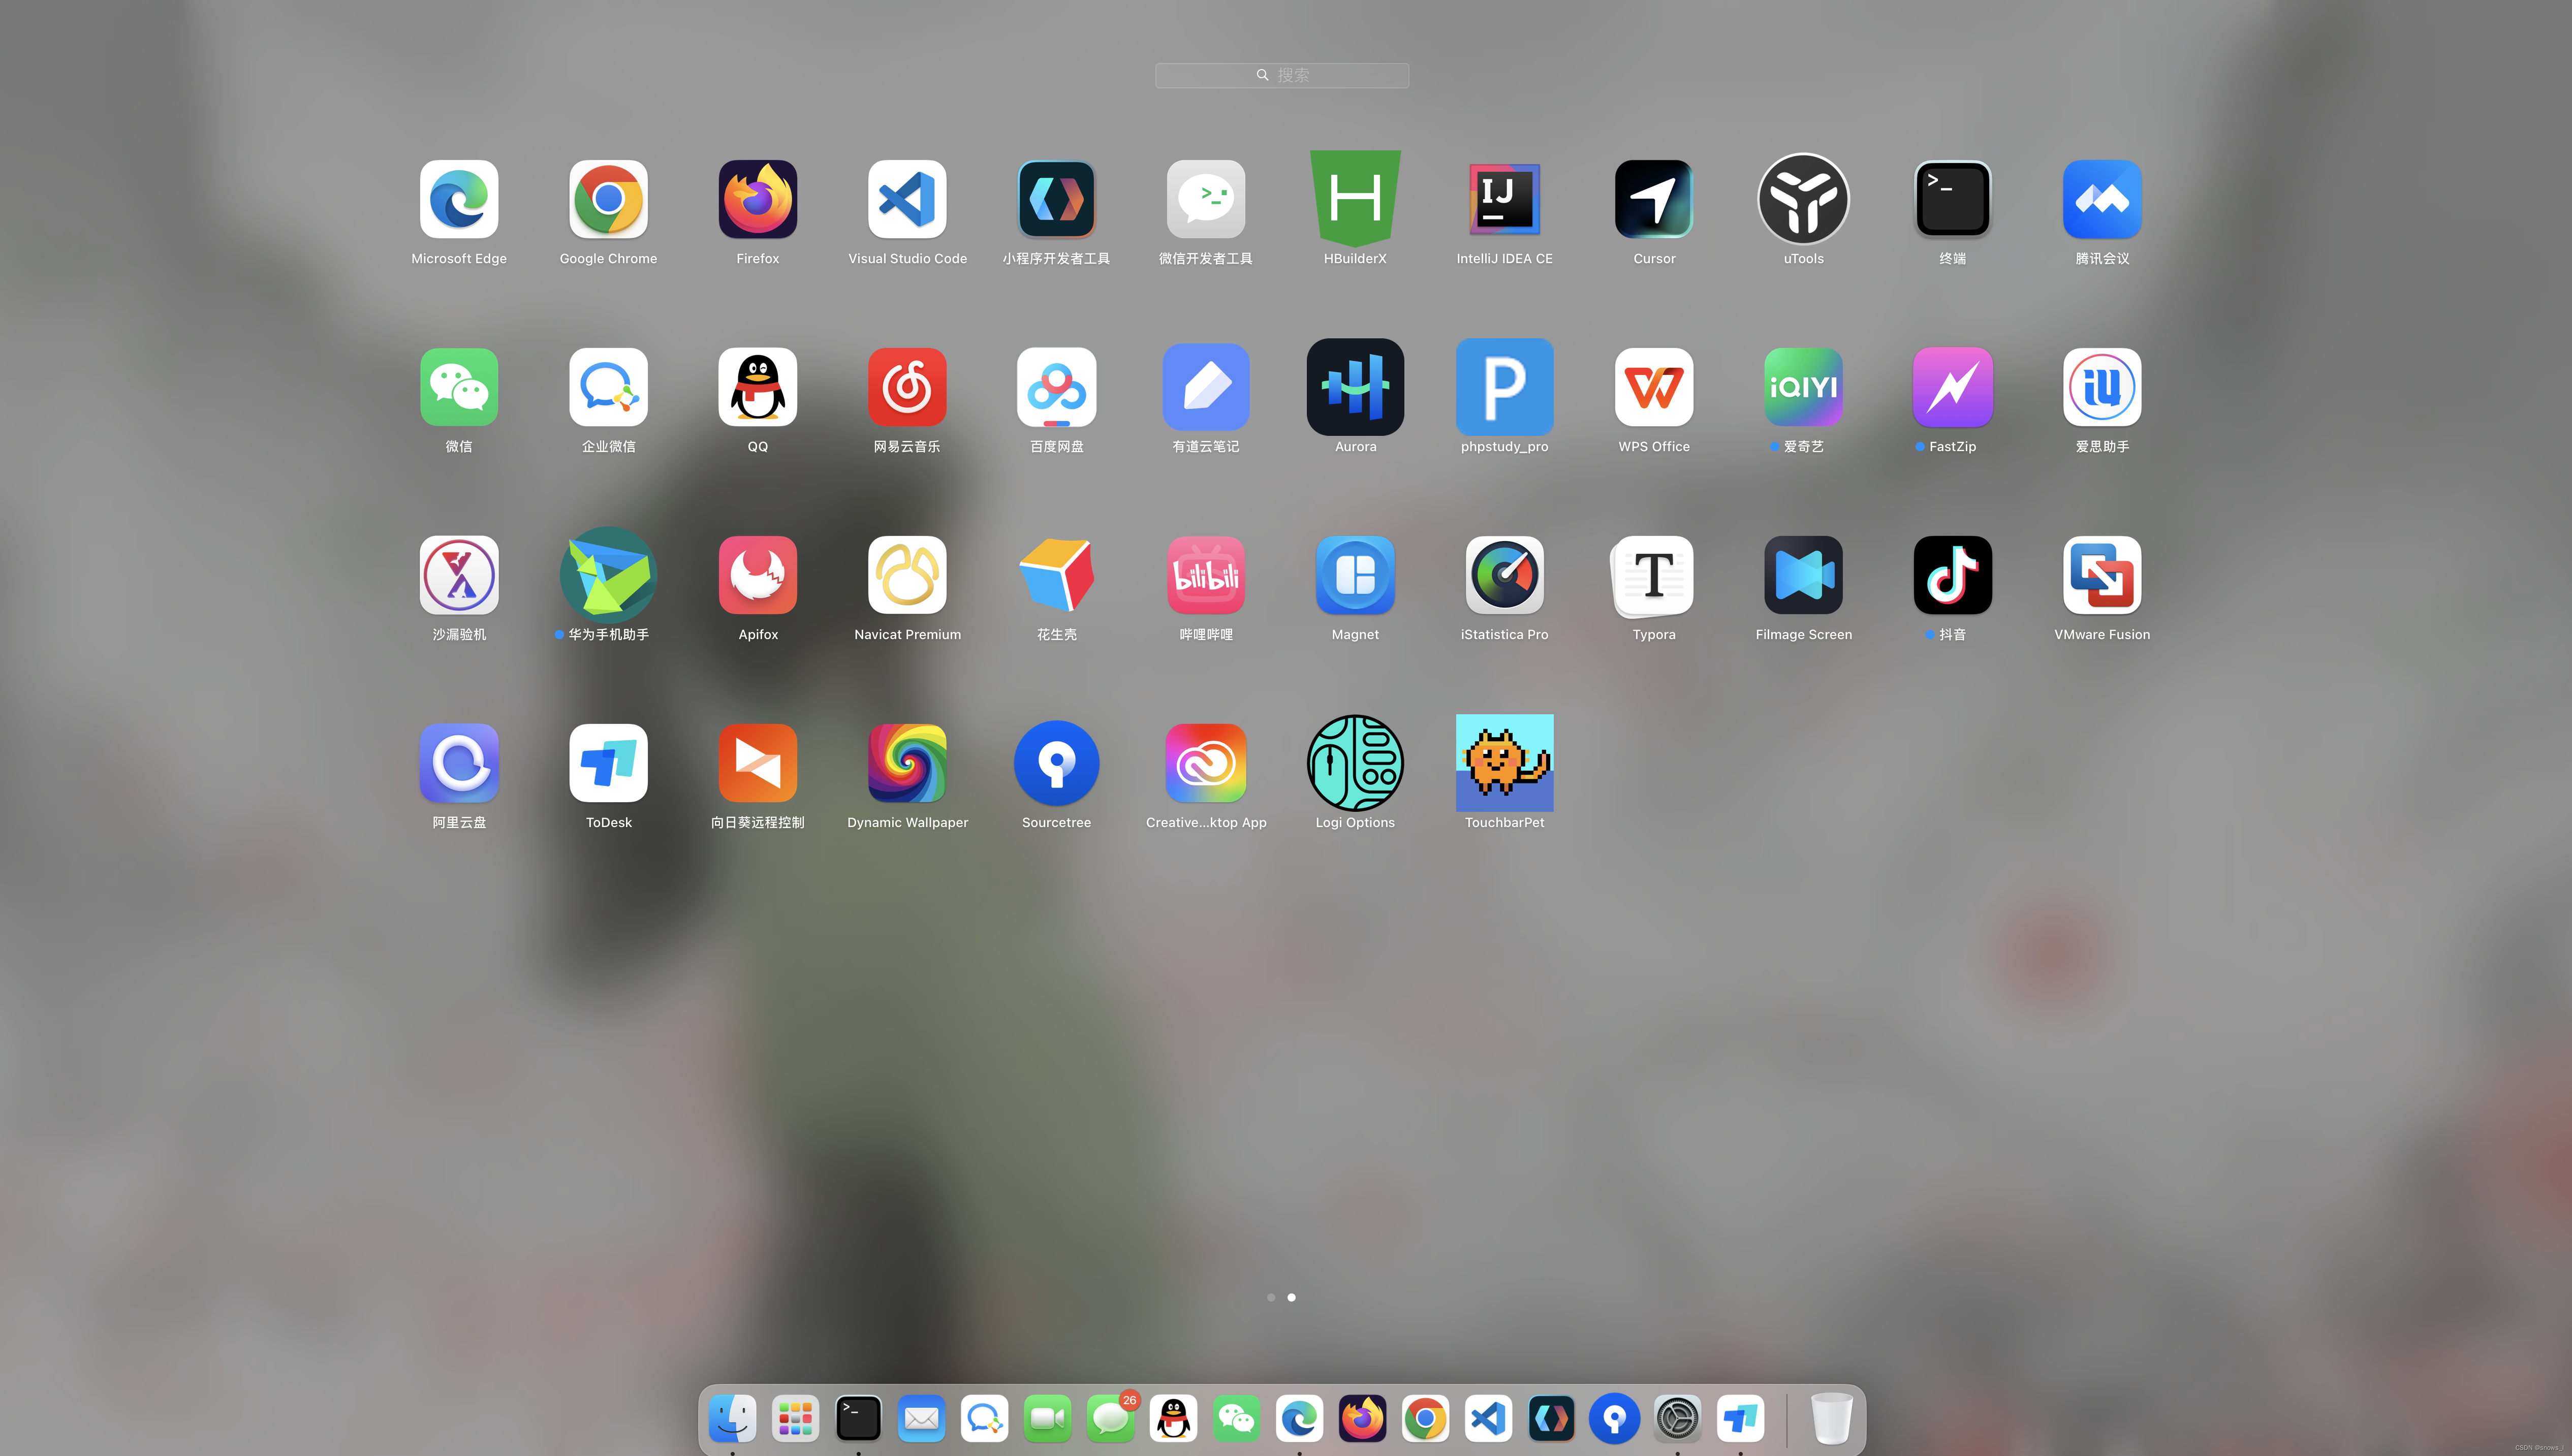
Task: Launch VMware Fusion
Action: tap(2101, 575)
